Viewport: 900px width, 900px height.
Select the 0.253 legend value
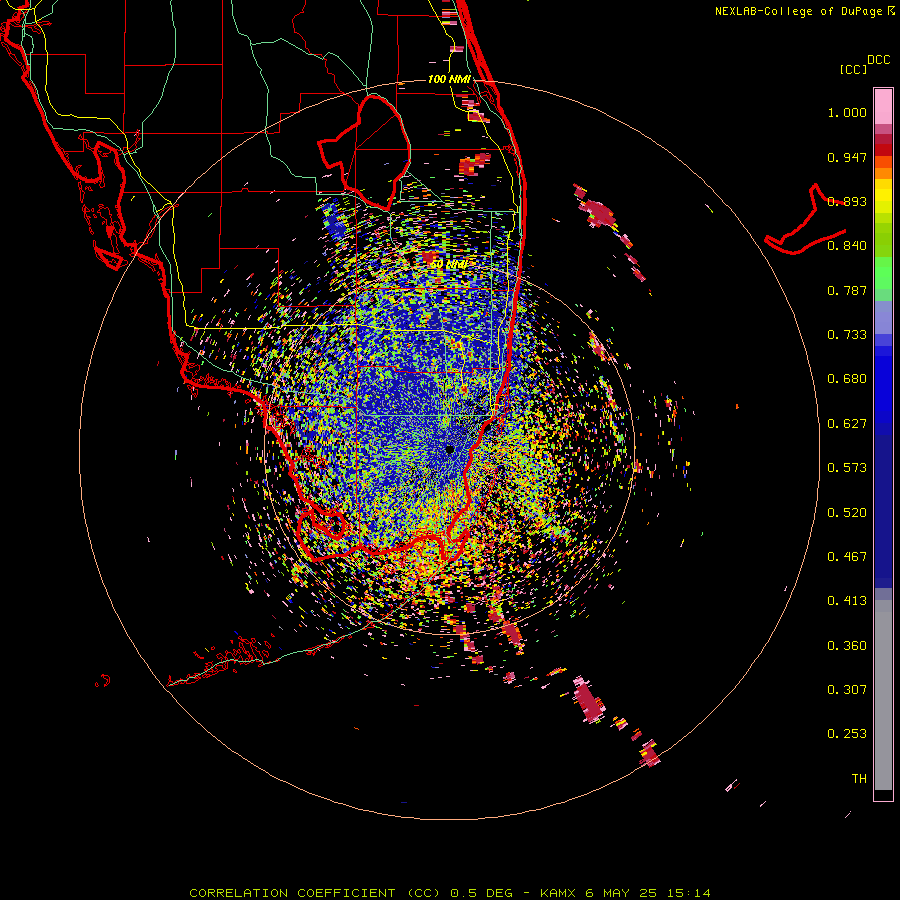847,734
